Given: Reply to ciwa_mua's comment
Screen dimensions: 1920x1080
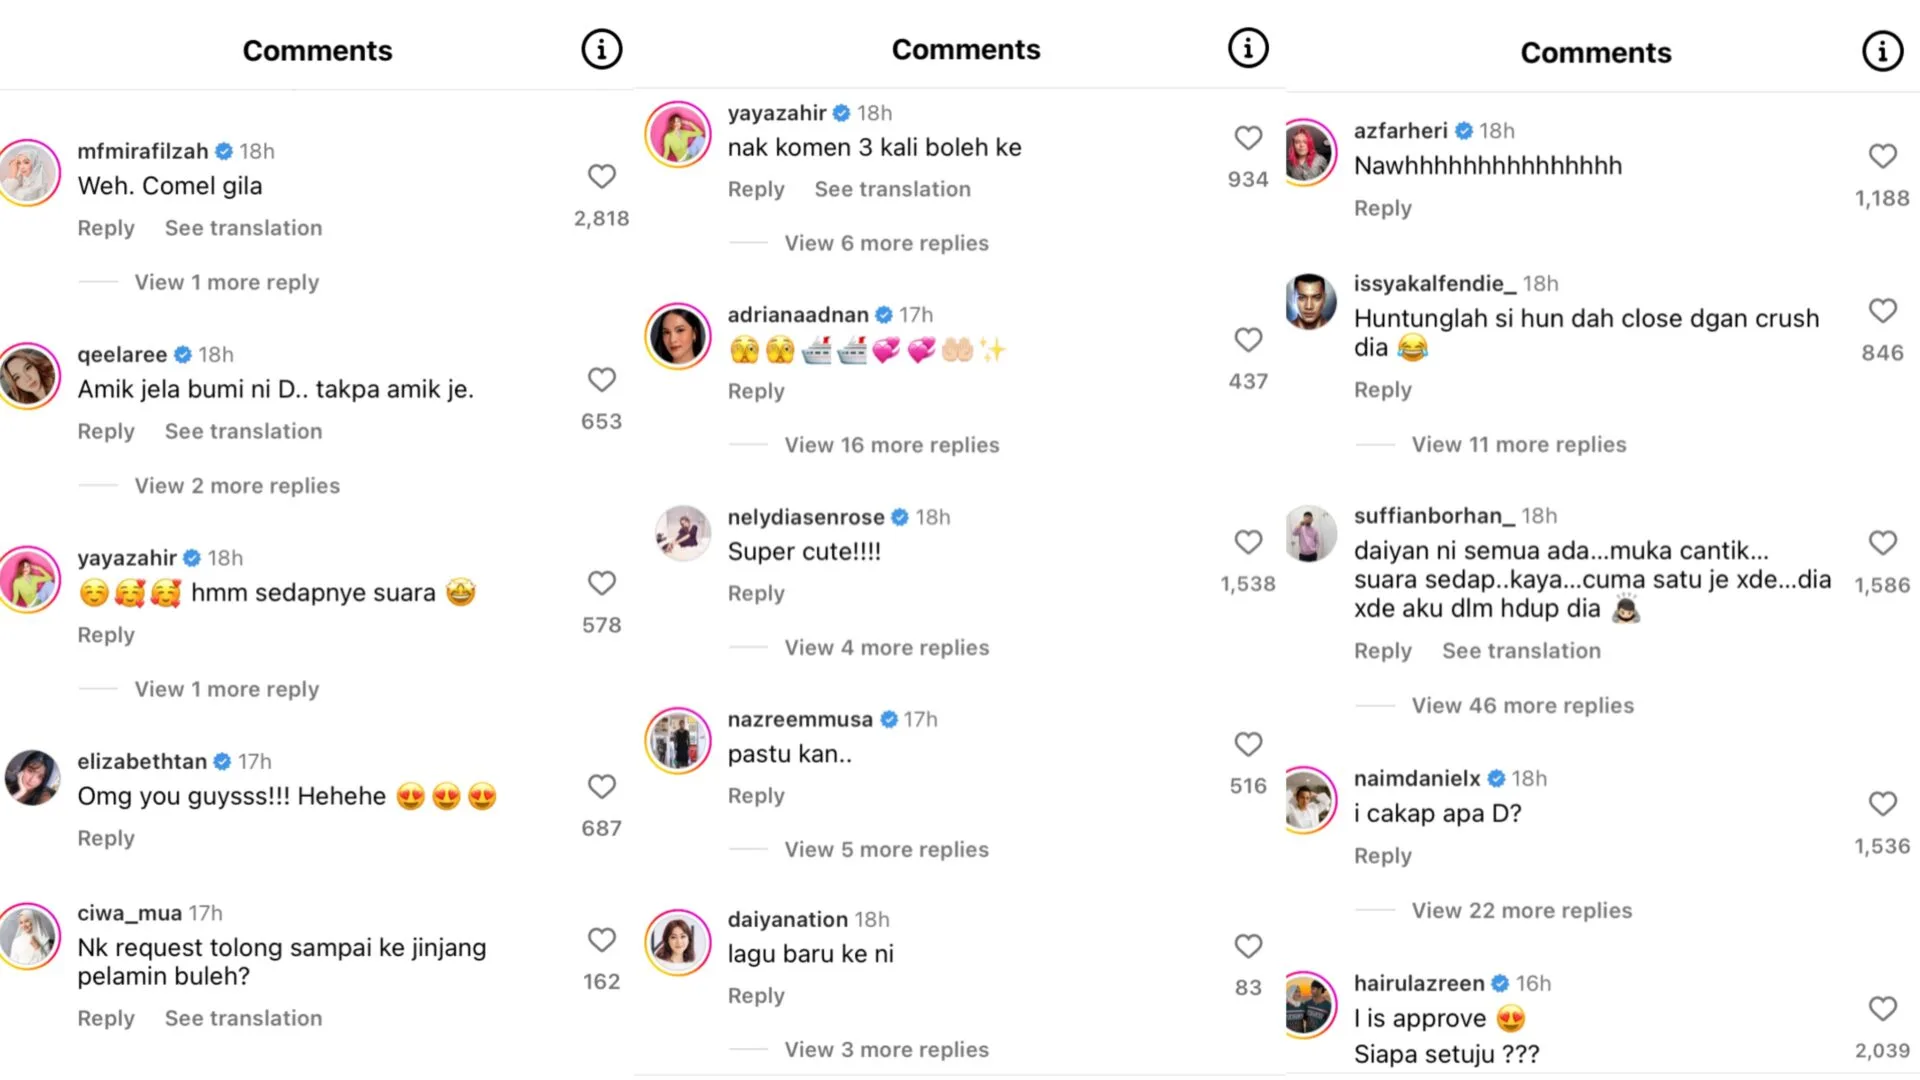Looking at the screenshot, I should tap(106, 1018).
